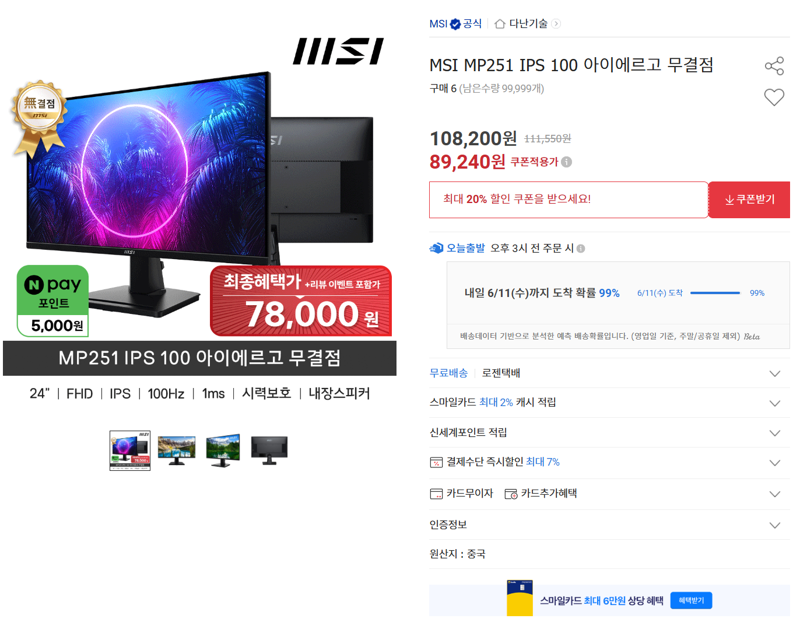The image size is (800, 622).
Task: Click the MSI verified badge icon
Action: (x=455, y=24)
